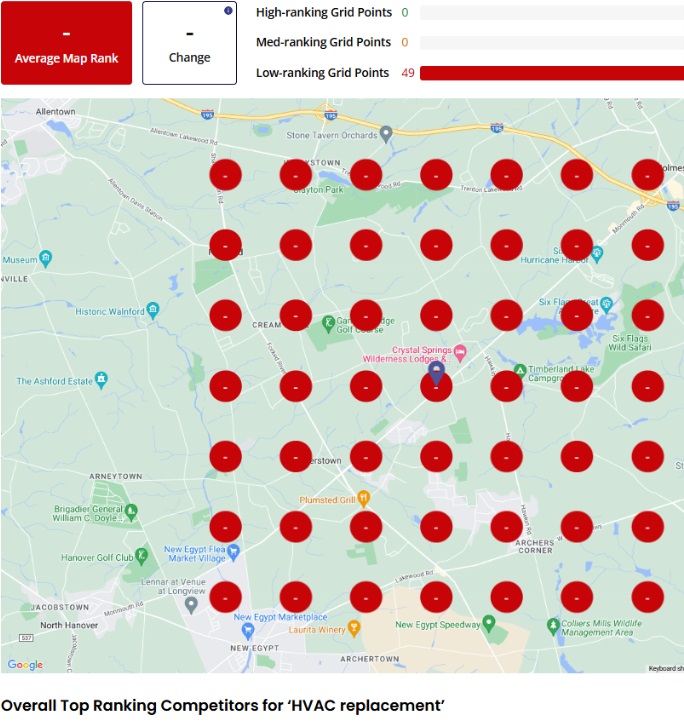Click the Change card

click(x=190, y=43)
